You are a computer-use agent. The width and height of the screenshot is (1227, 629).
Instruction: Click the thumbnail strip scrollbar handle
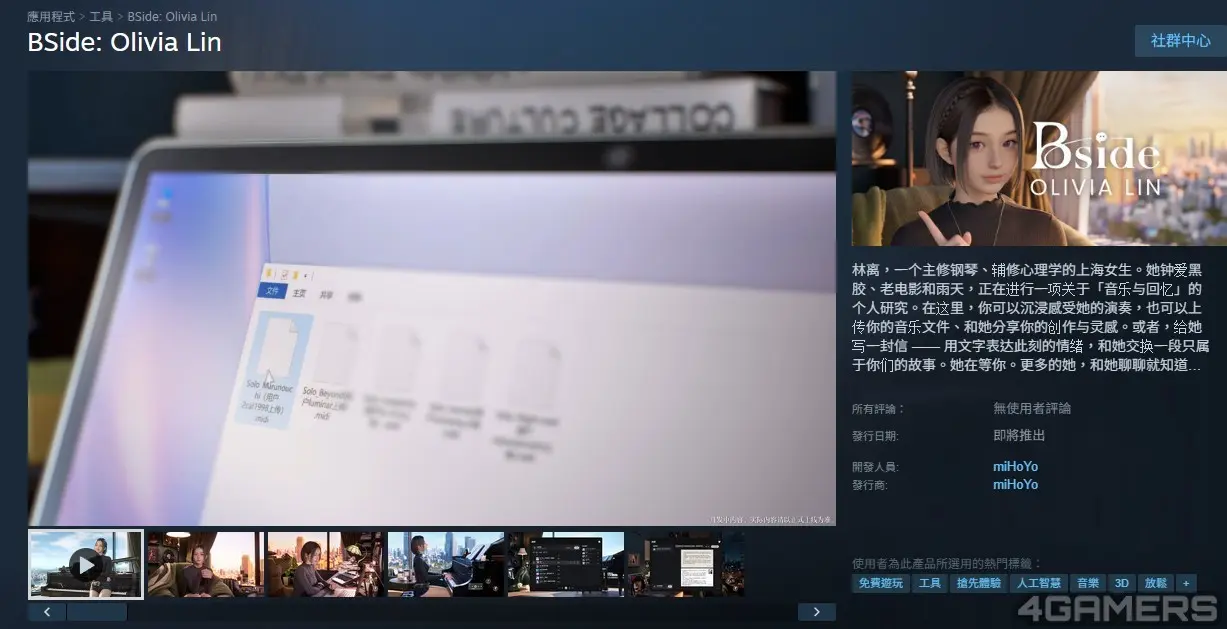click(97, 612)
